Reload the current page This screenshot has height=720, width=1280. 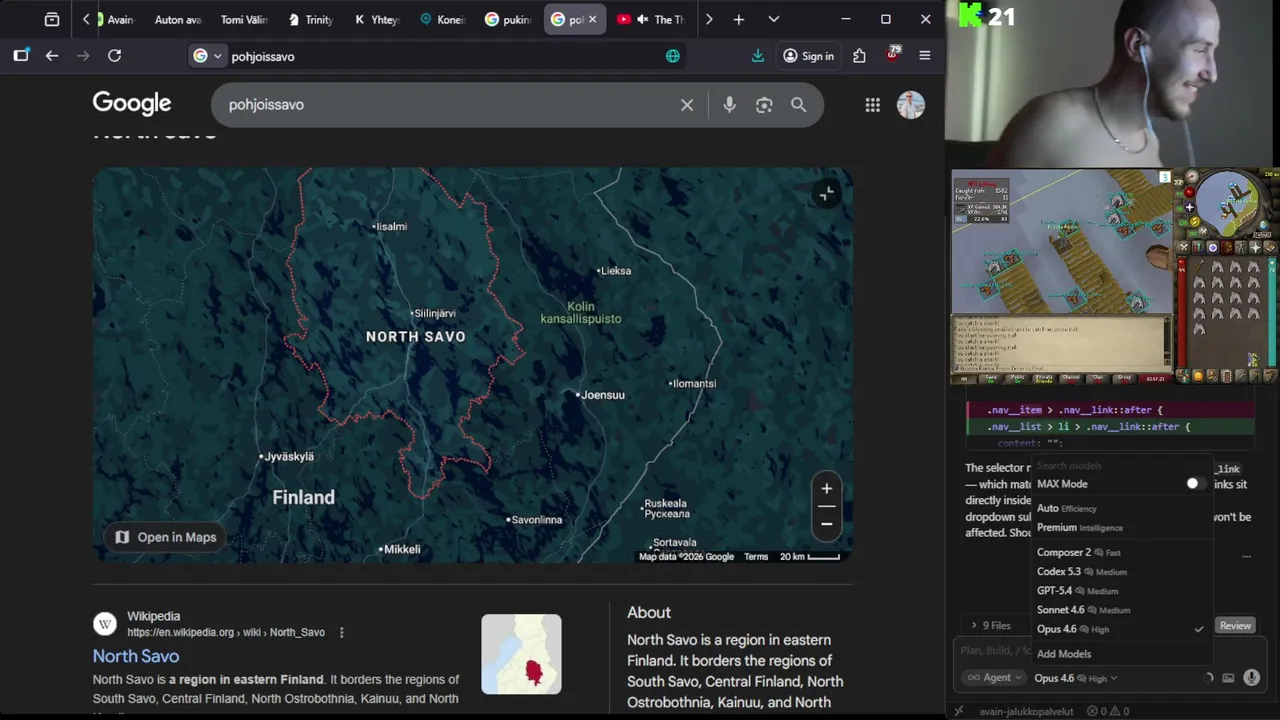tap(114, 56)
